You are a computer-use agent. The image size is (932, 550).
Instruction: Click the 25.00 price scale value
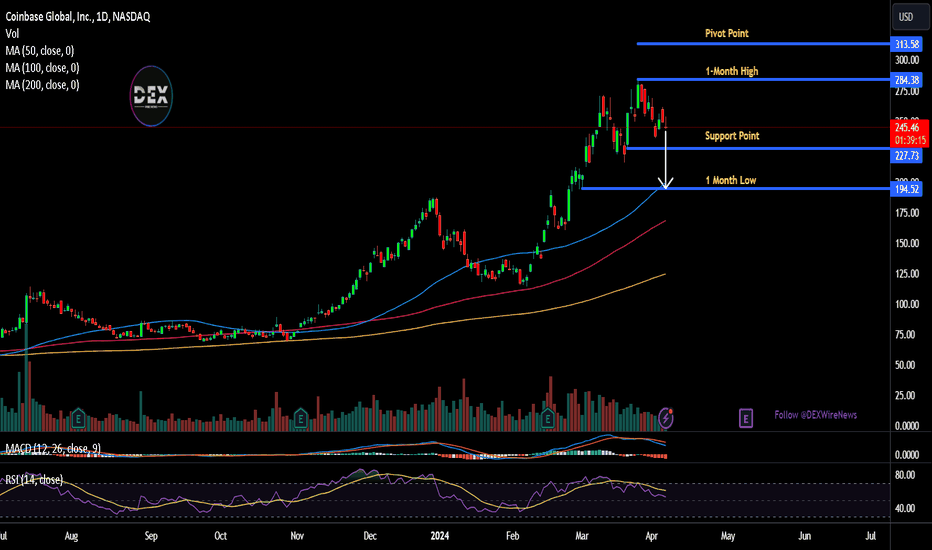(x=907, y=395)
